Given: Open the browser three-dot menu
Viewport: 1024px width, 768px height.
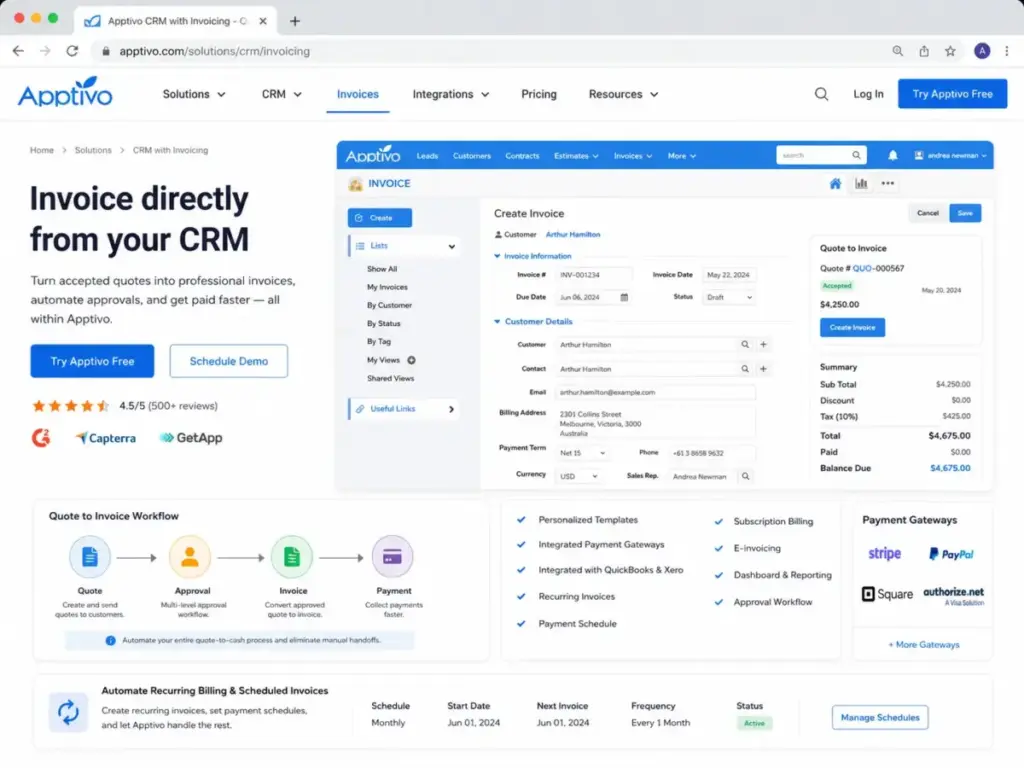Looking at the screenshot, I should 1006,51.
